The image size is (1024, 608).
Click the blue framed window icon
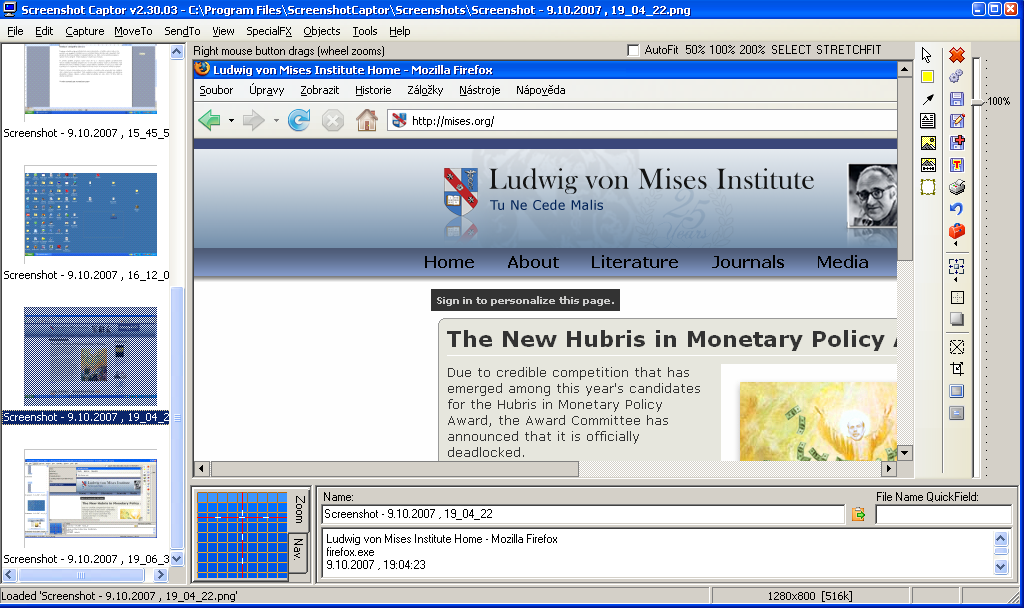pyautogui.click(x=957, y=391)
